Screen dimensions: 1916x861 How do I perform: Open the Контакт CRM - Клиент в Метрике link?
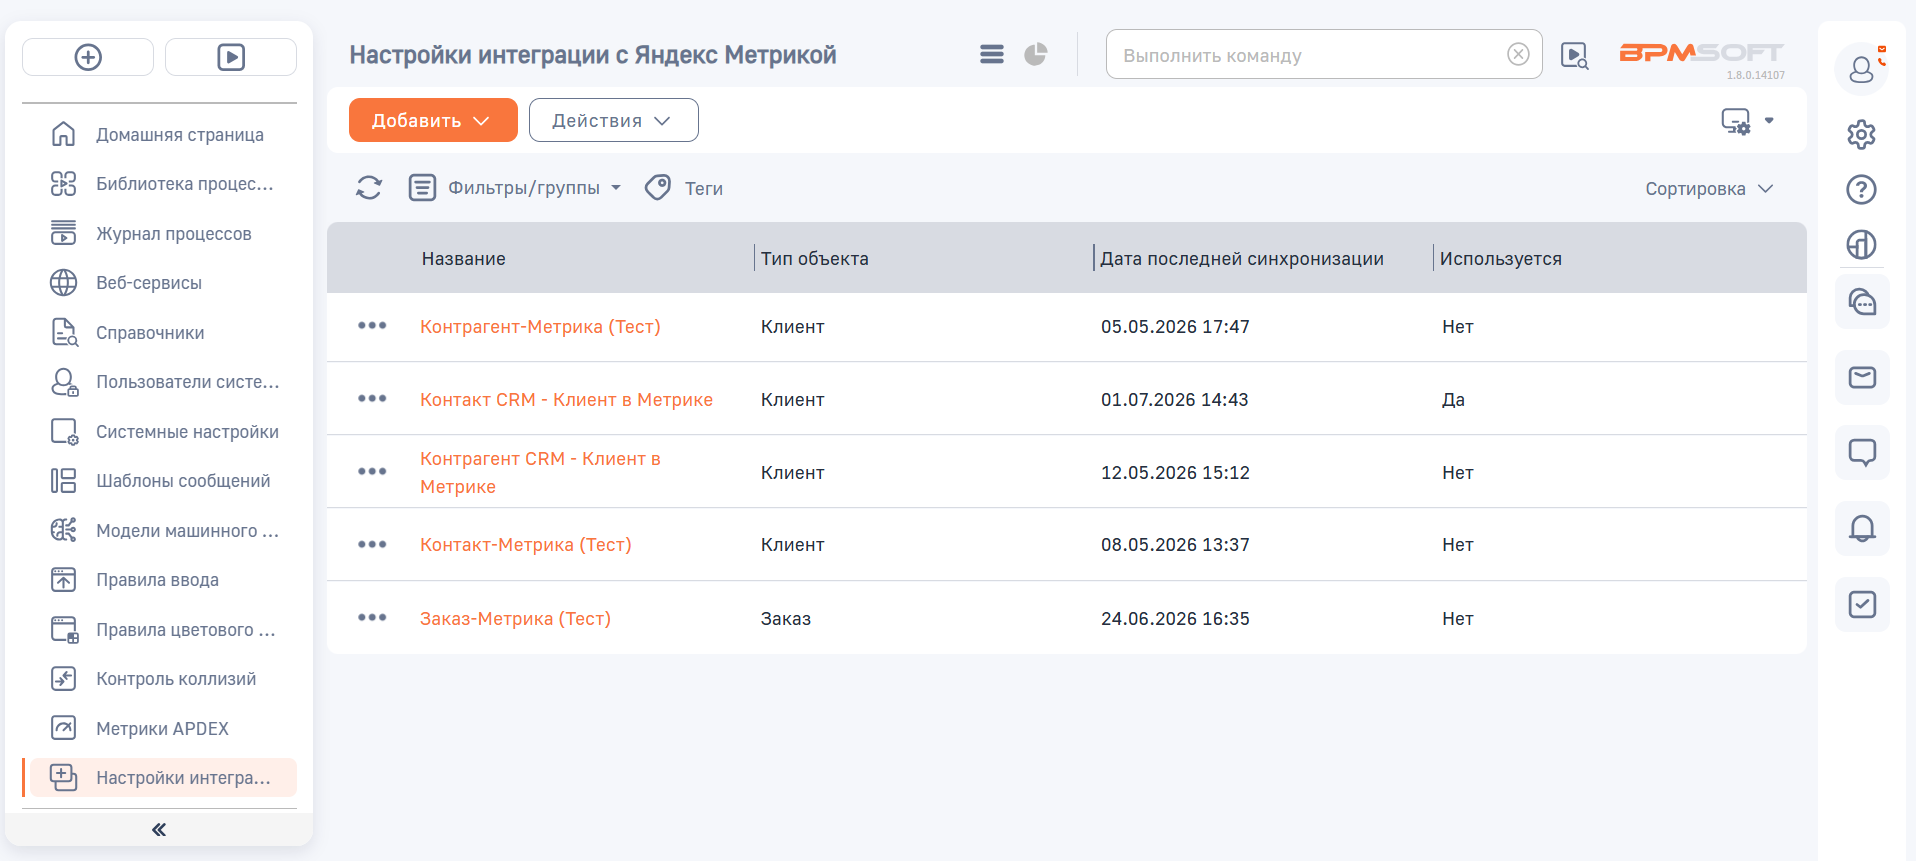tap(566, 400)
